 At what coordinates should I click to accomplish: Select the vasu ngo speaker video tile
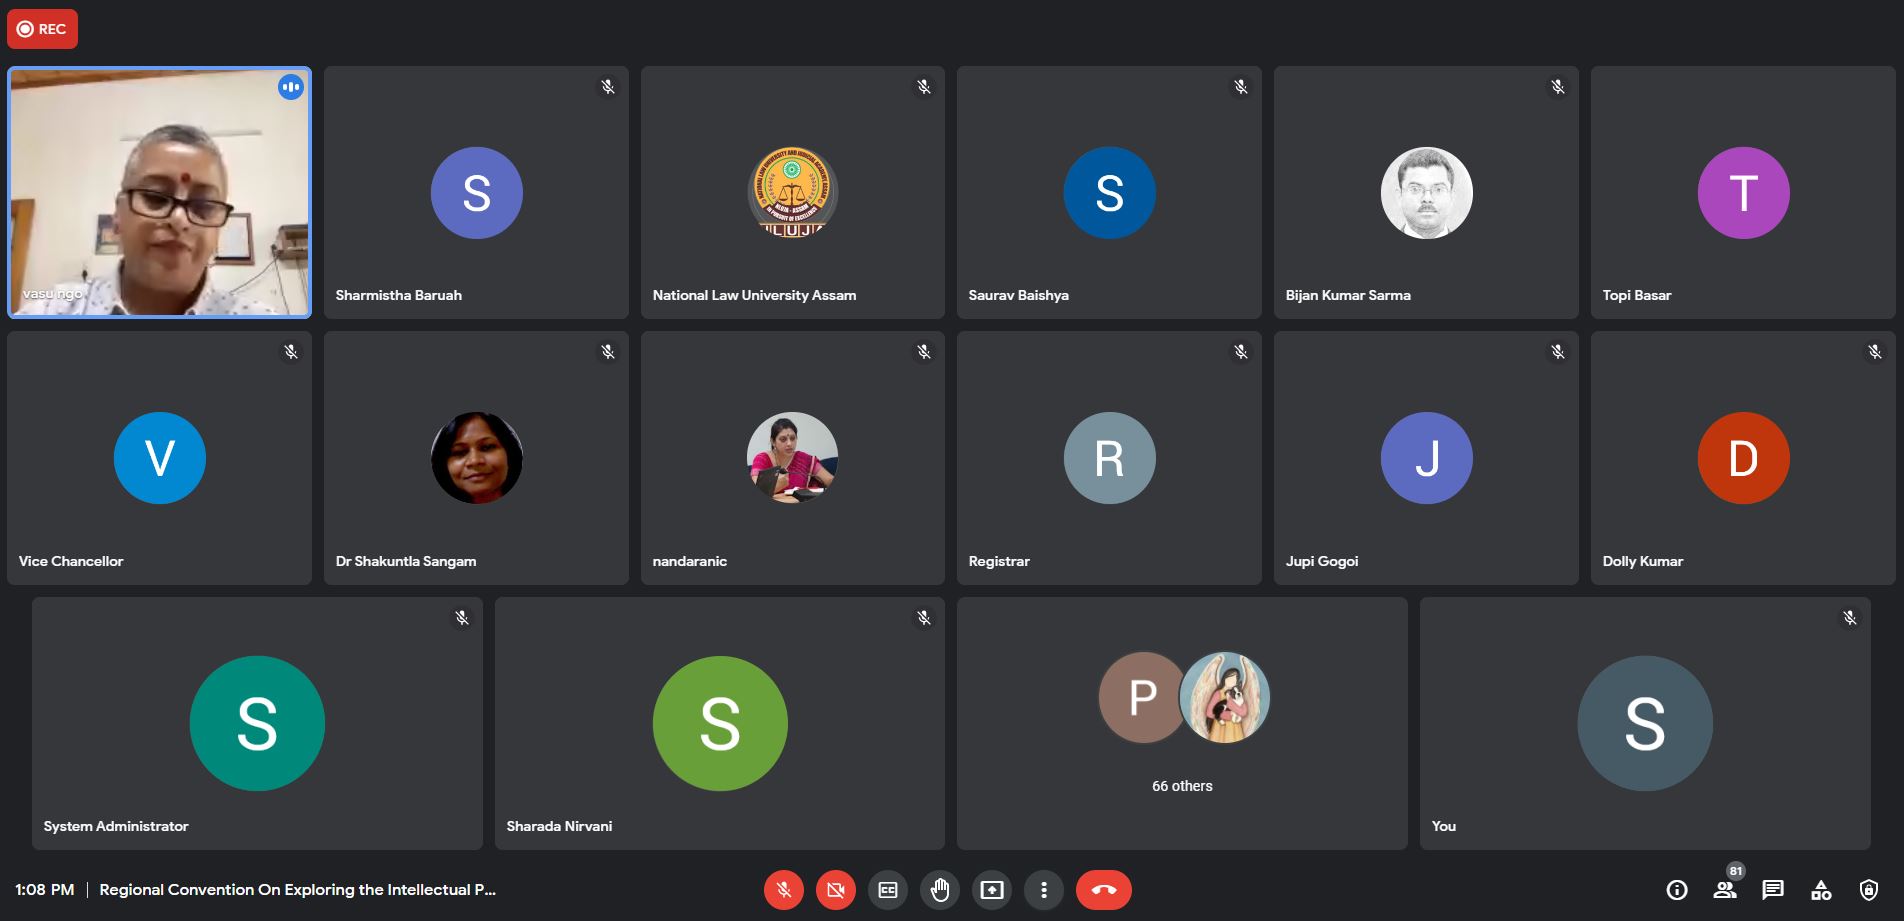[159, 193]
